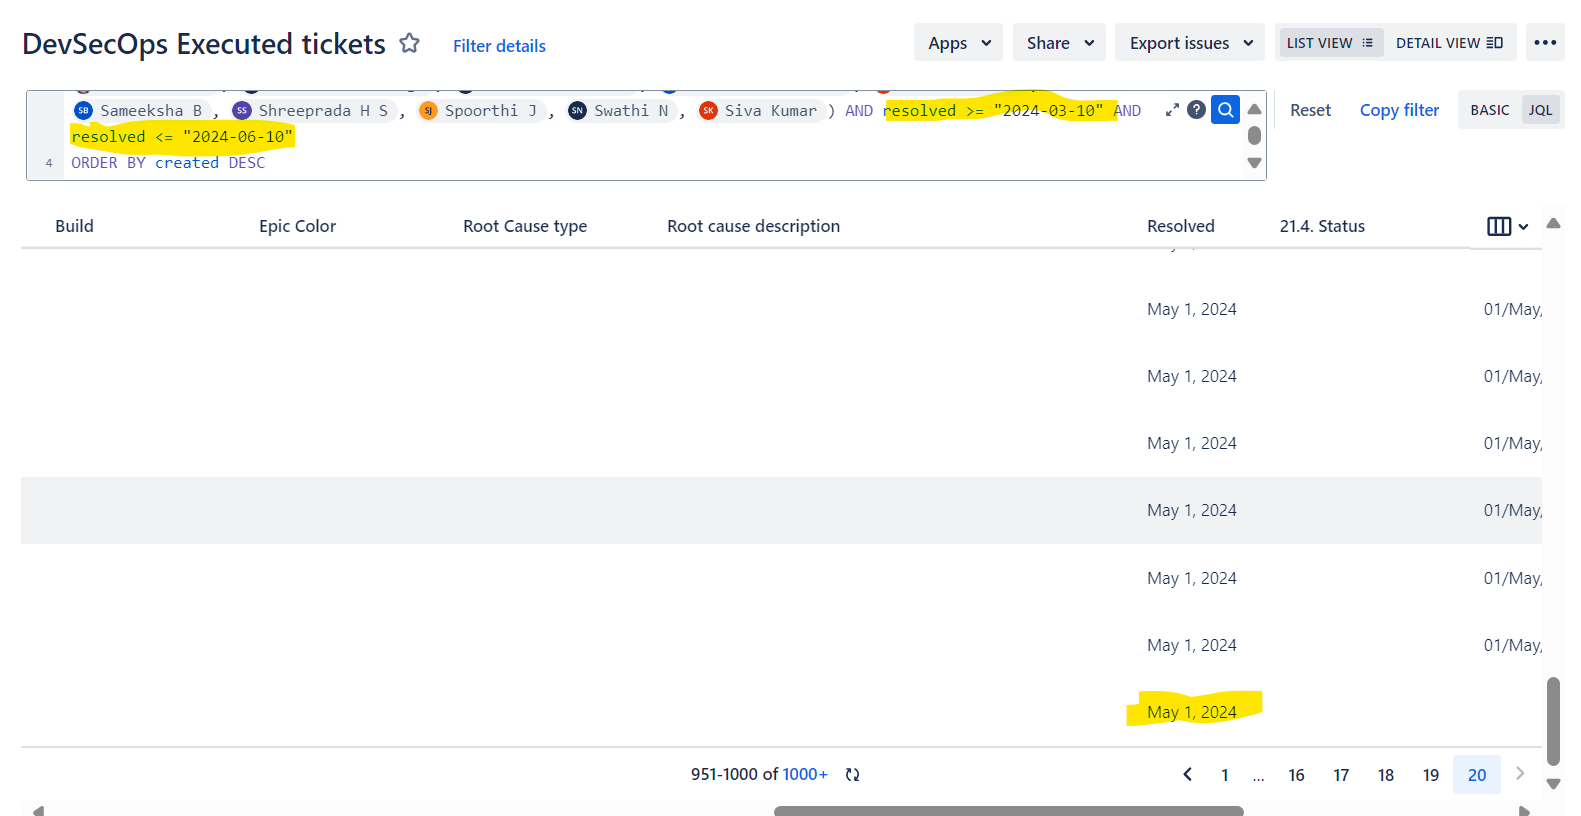Grab the horizontal scrollbar thumb
Image resolution: width=1581 pixels, height=816 pixels.
[1008, 810]
